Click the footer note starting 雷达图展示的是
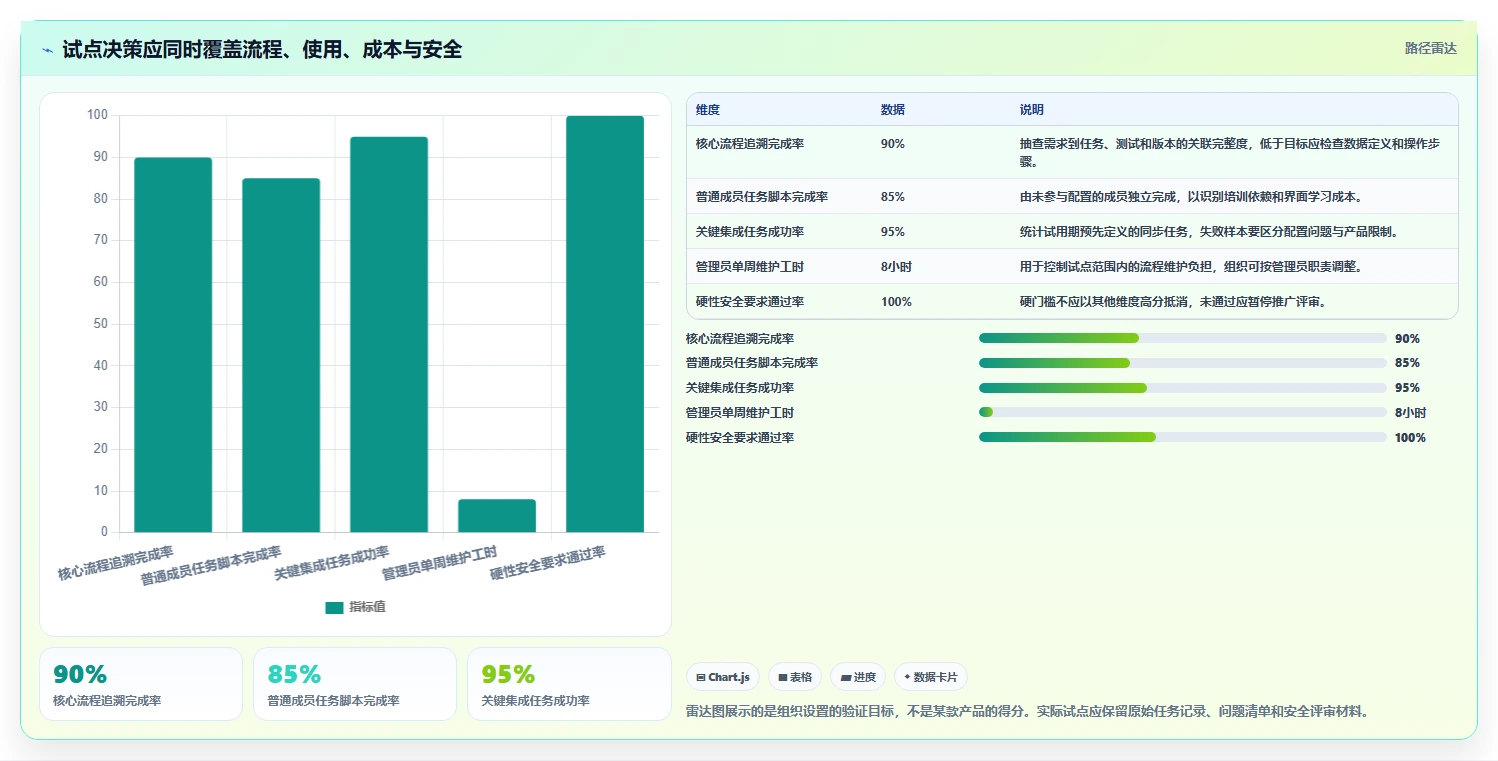This screenshot has height=761, width=1498. pyautogui.click(x=1027, y=712)
